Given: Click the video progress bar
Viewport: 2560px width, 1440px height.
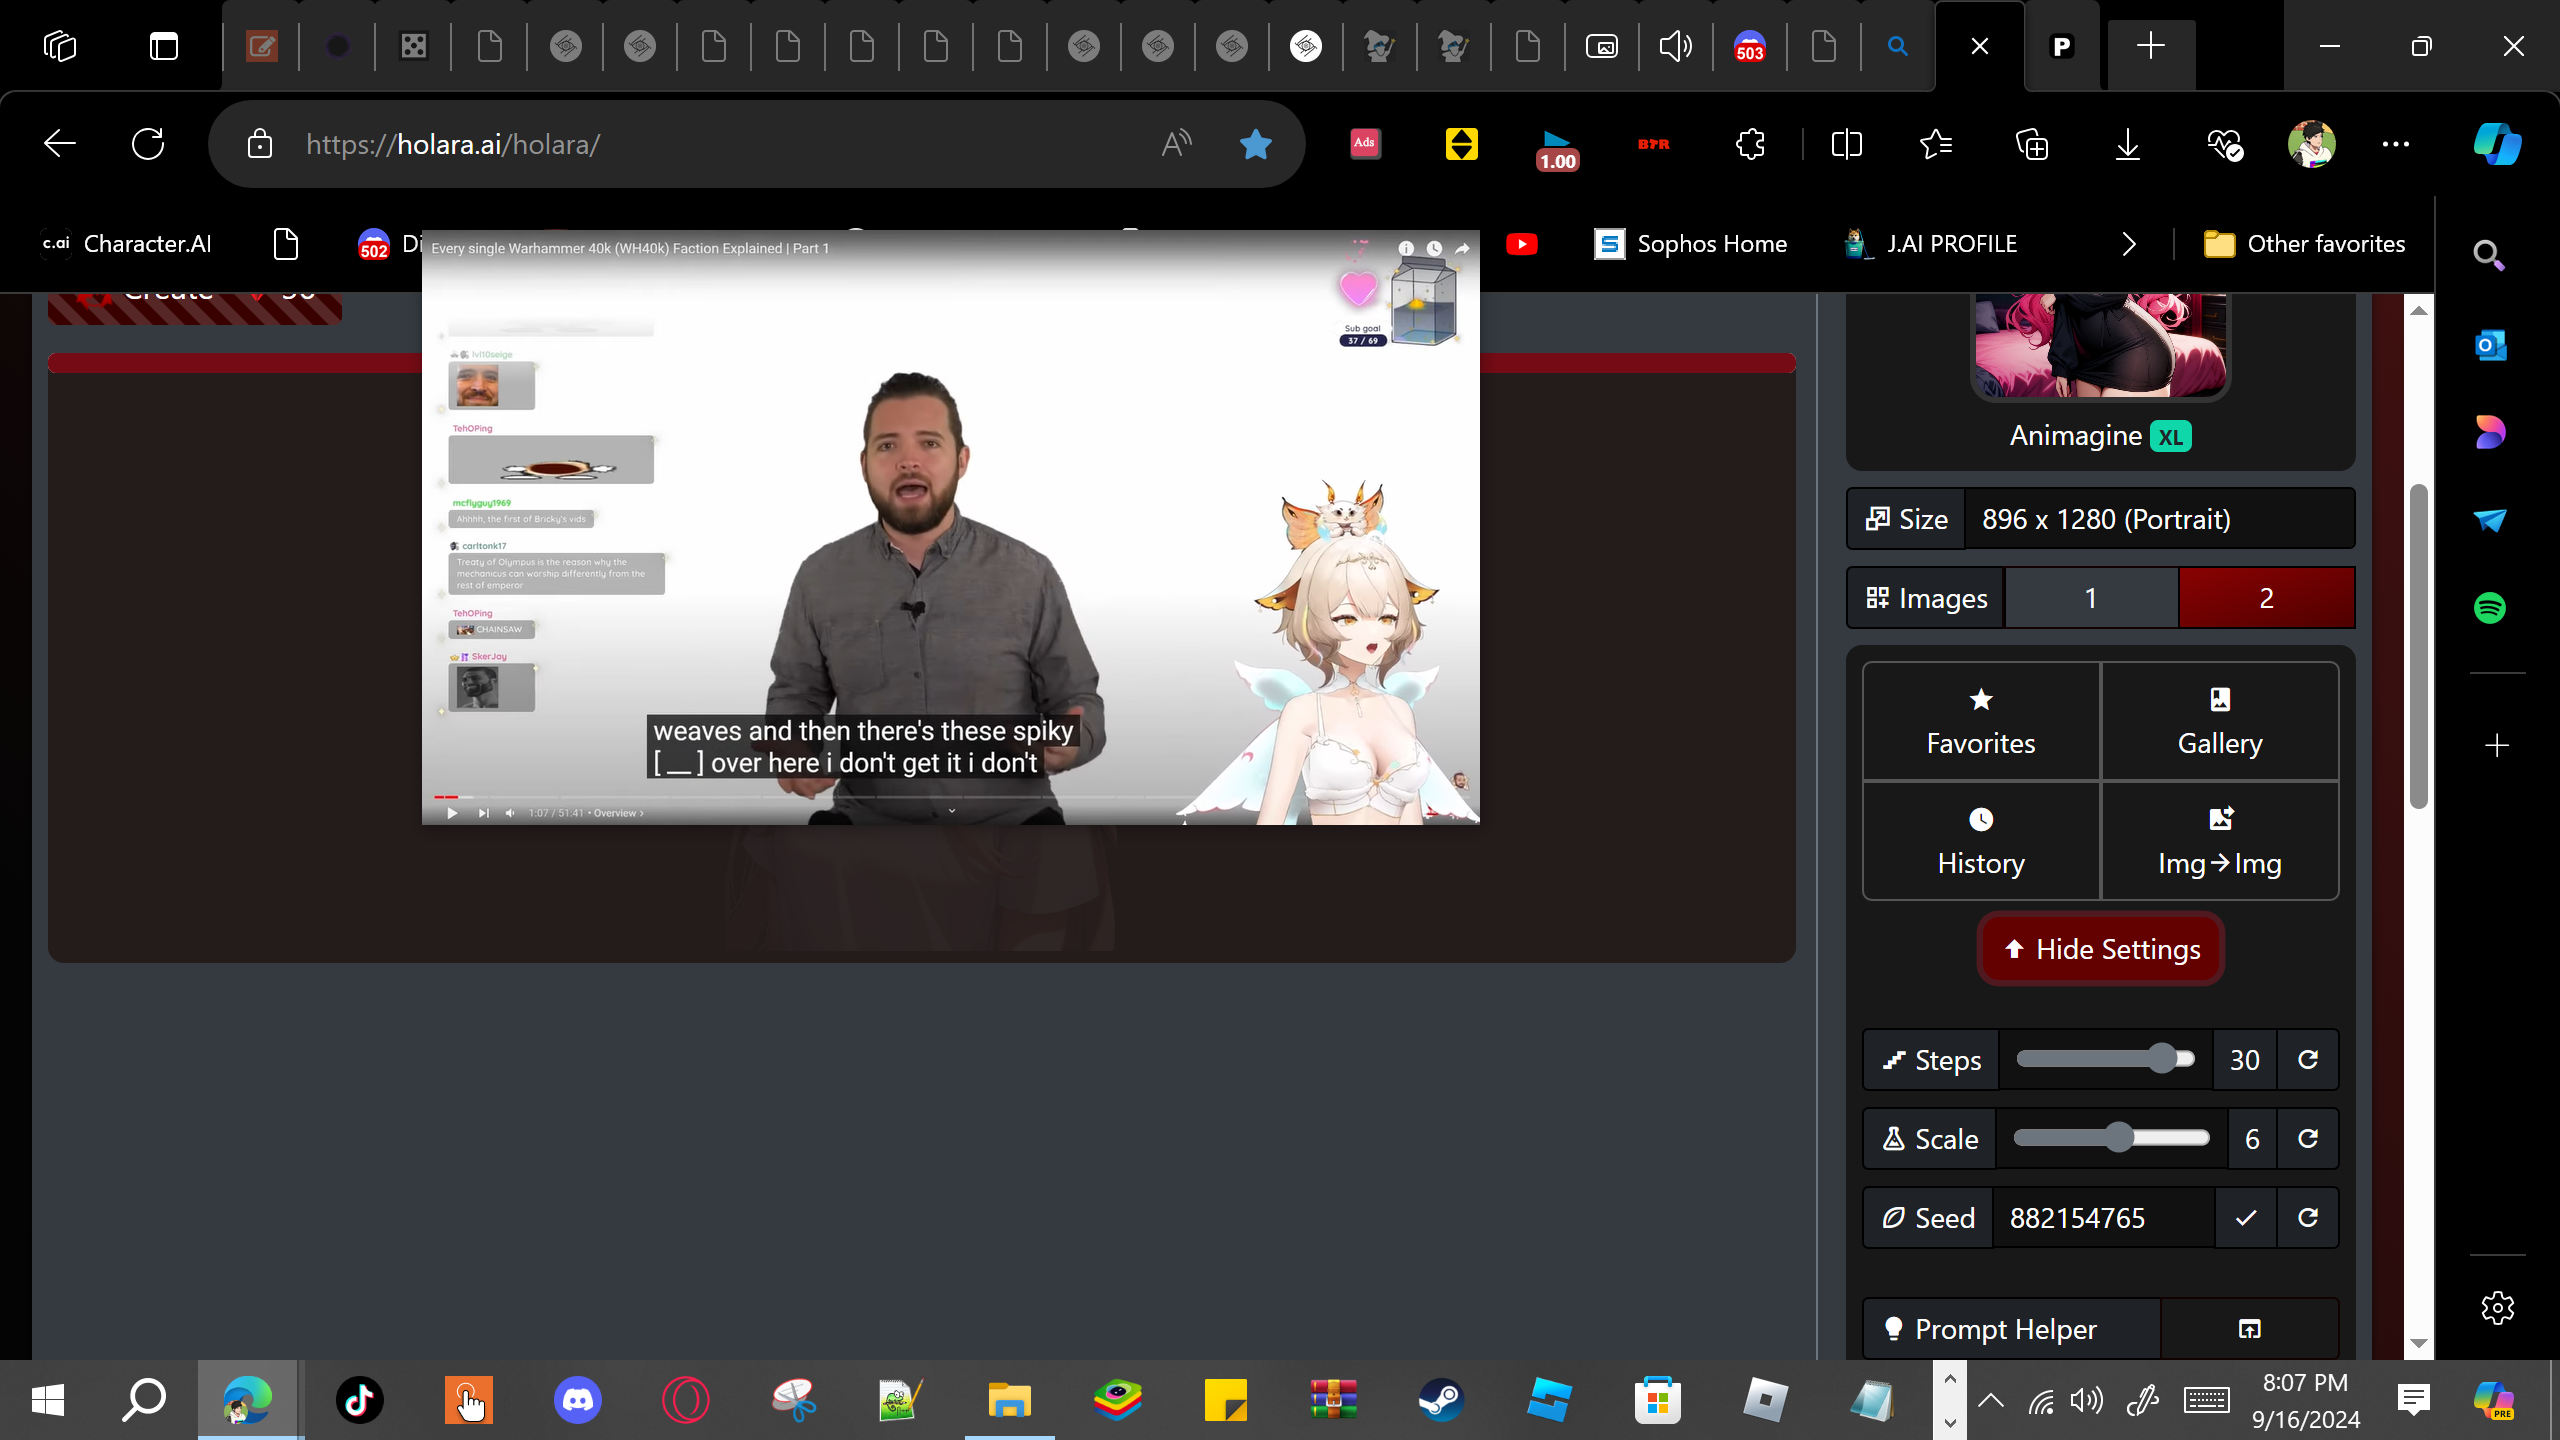Looking at the screenshot, I should point(950,797).
